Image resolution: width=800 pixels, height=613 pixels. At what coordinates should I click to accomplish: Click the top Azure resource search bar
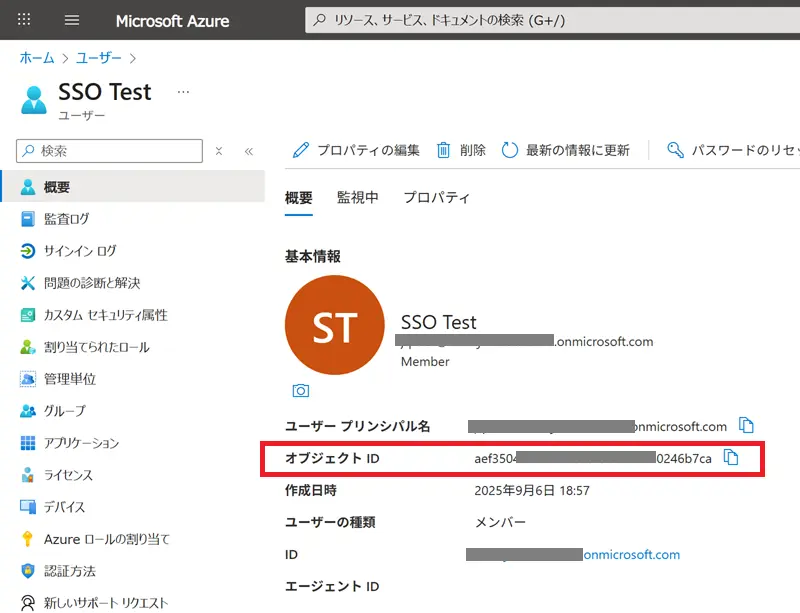[550, 20]
